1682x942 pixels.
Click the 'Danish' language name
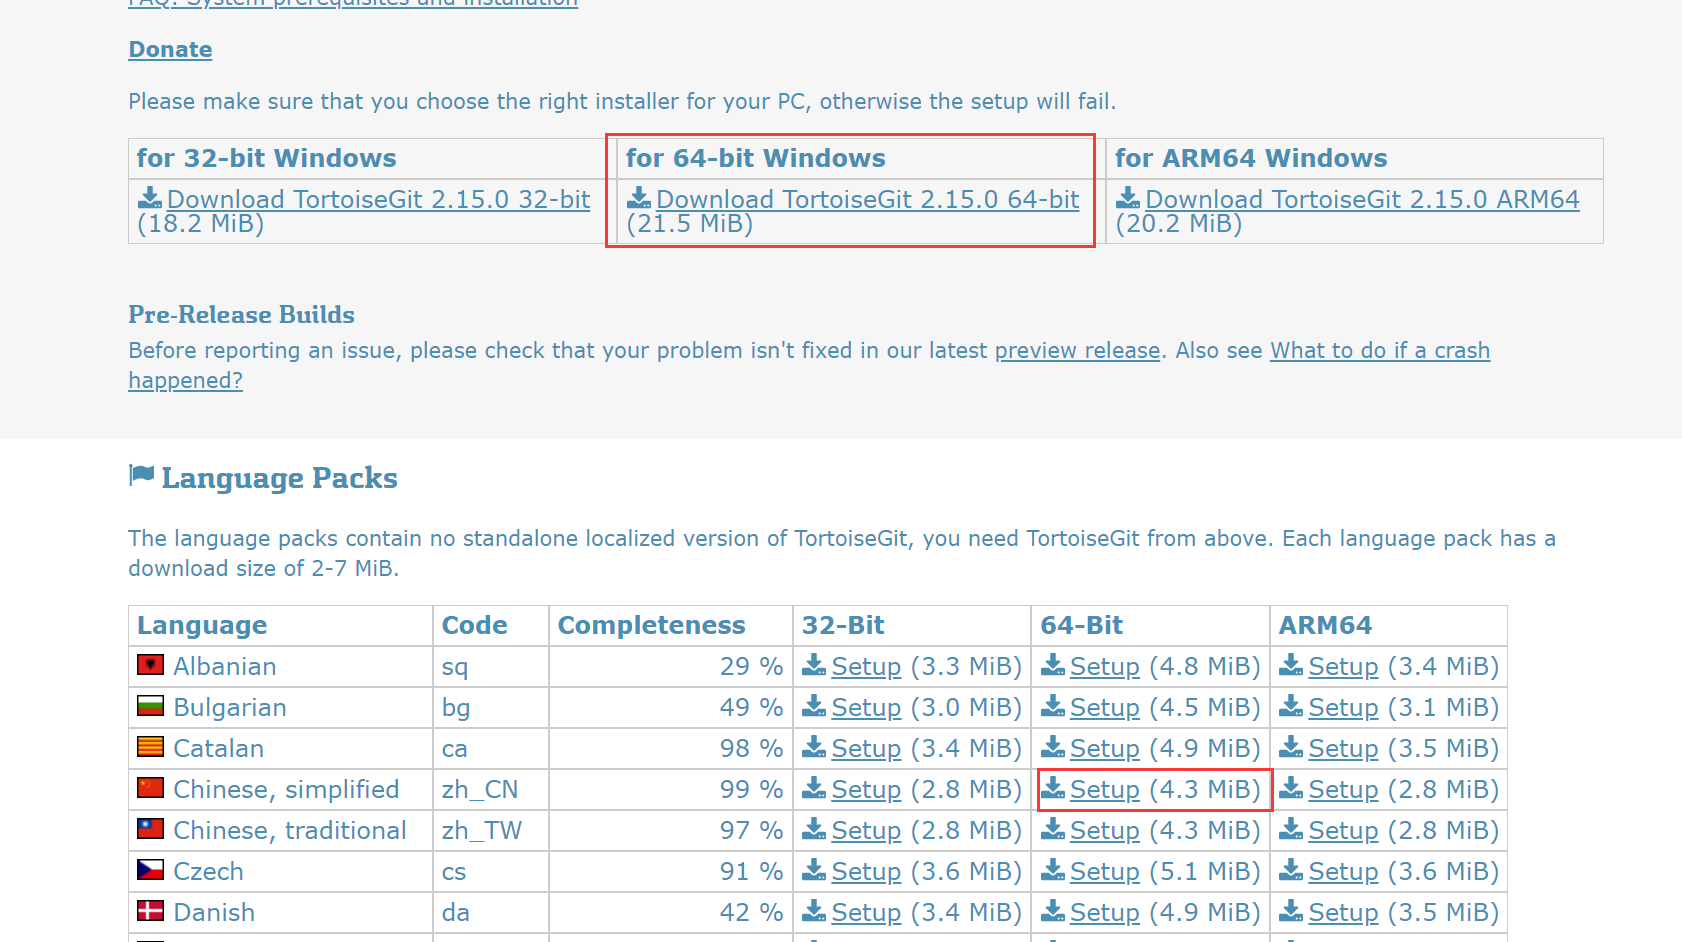click(x=214, y=912)
